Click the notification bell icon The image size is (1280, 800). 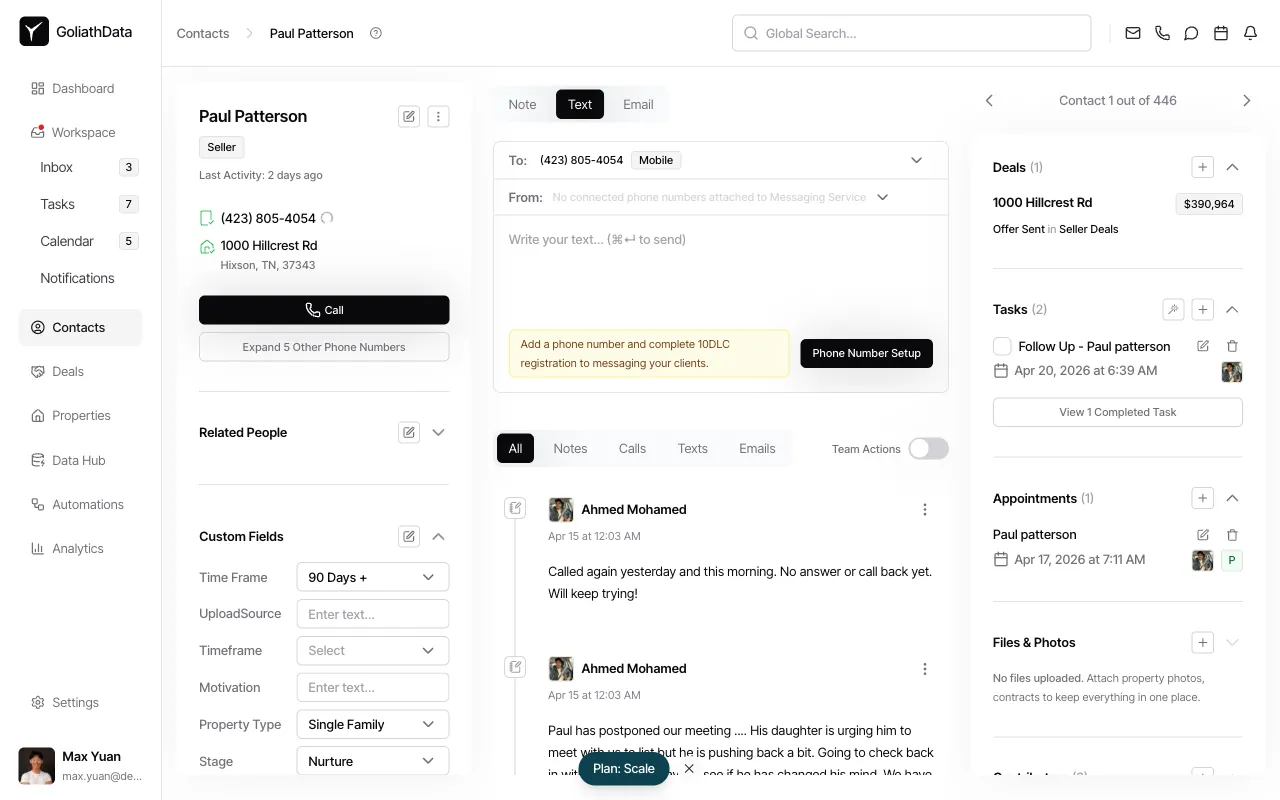click(x=1250, y=33)
